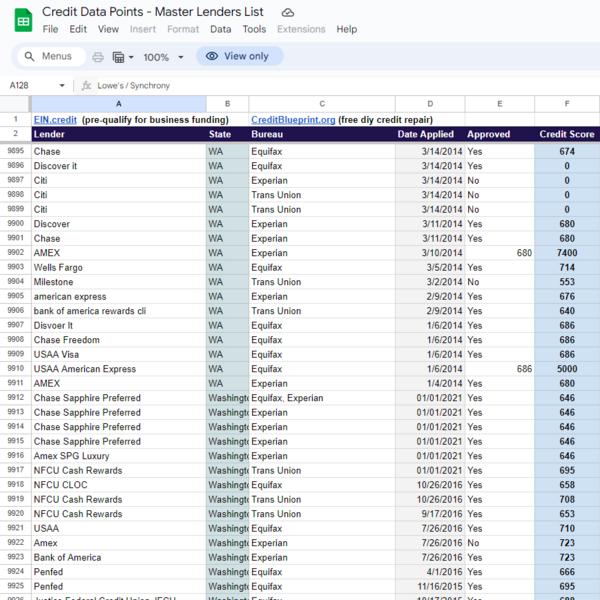Click the USAA American Express cell
Viewport: 600px width, 600px height.
[x=119, y=369]
